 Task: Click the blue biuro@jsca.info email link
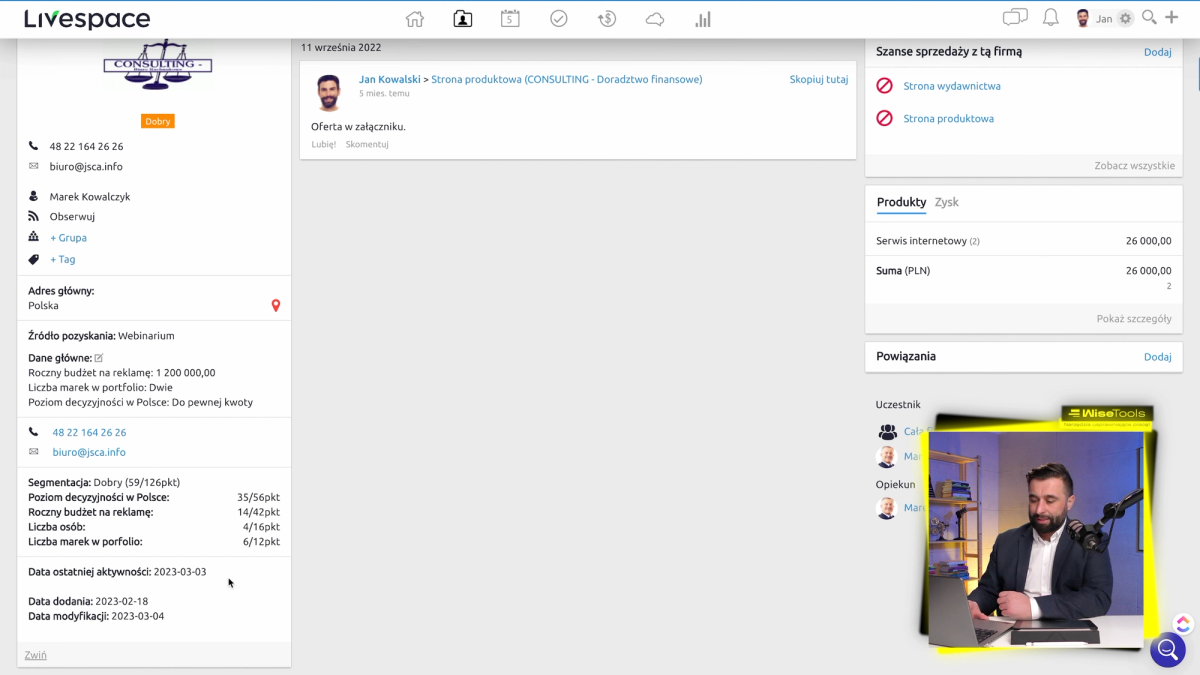(x=89, y=452)
